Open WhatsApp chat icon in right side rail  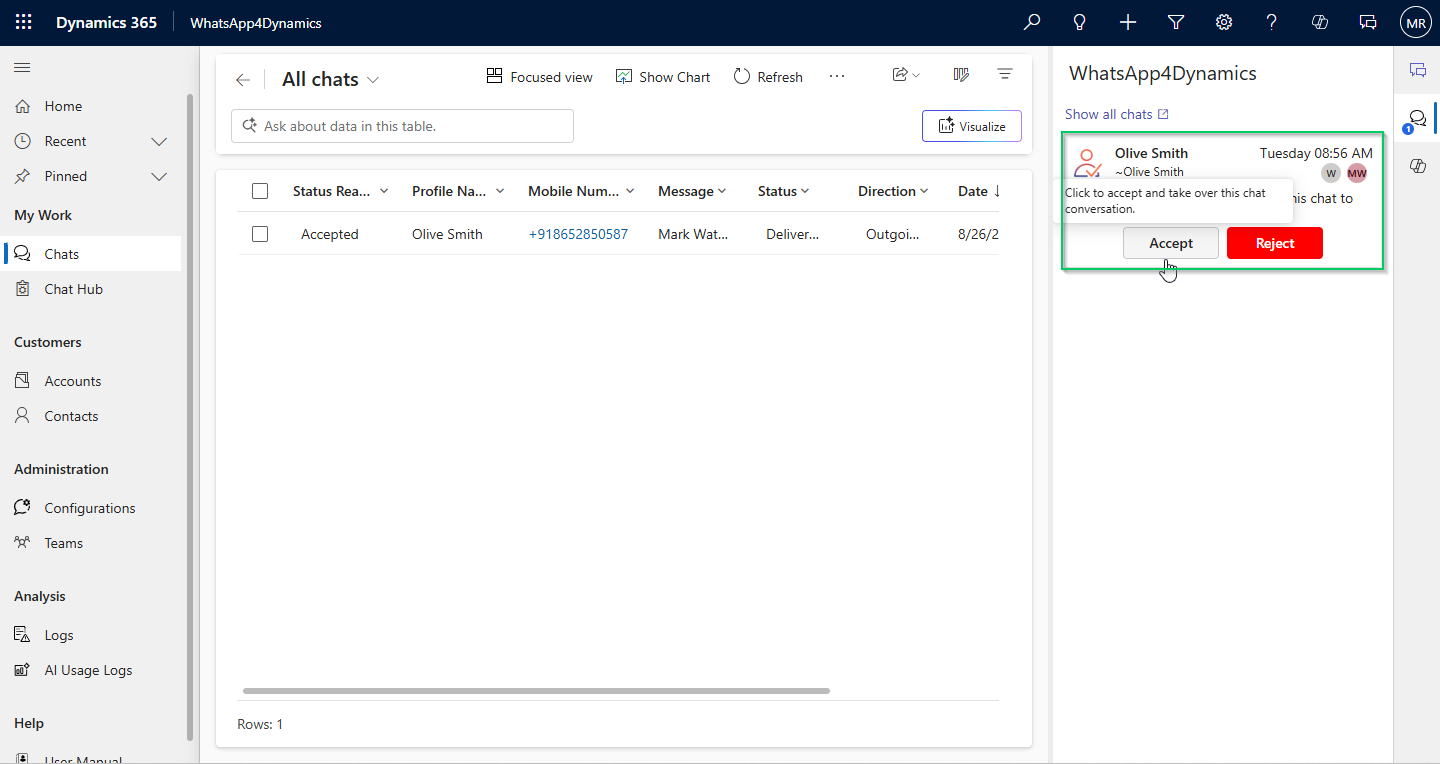1417,119
